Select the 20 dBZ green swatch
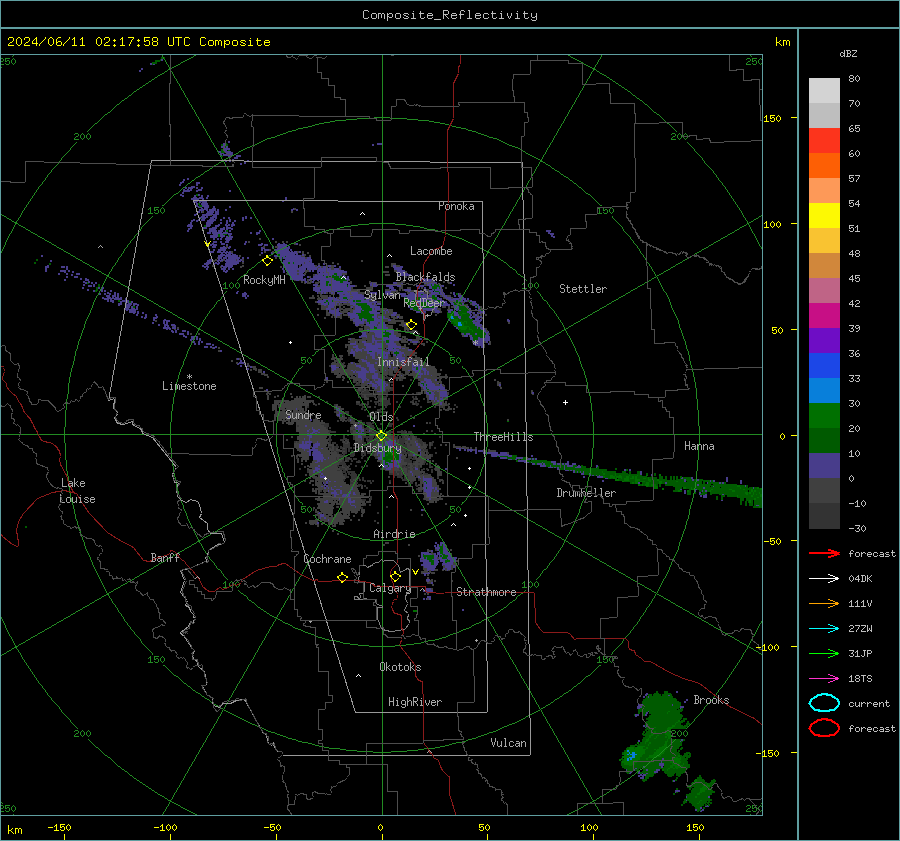Image resolution: width=900 pixels, height=841 pixels. click(824, 416)
